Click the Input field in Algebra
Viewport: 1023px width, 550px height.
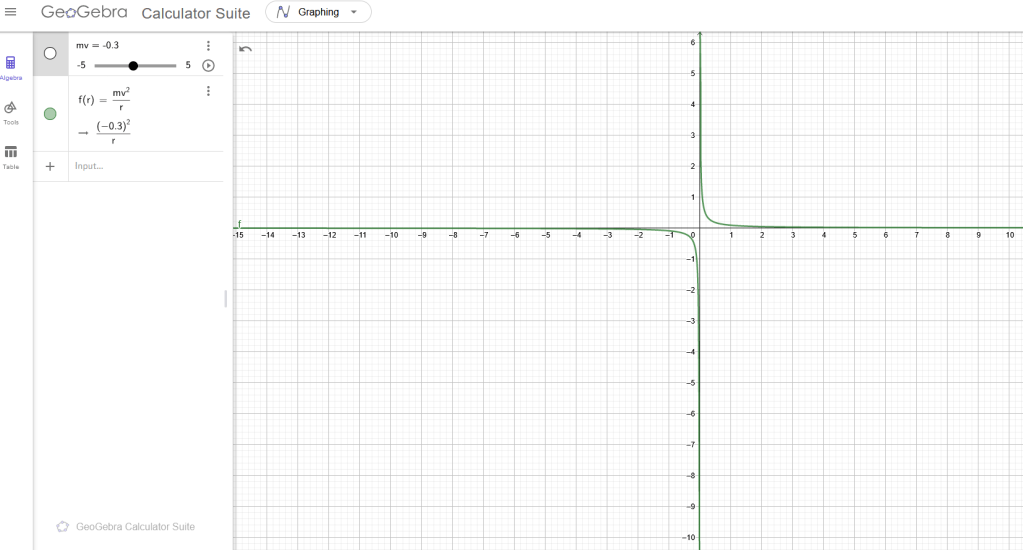140,166
